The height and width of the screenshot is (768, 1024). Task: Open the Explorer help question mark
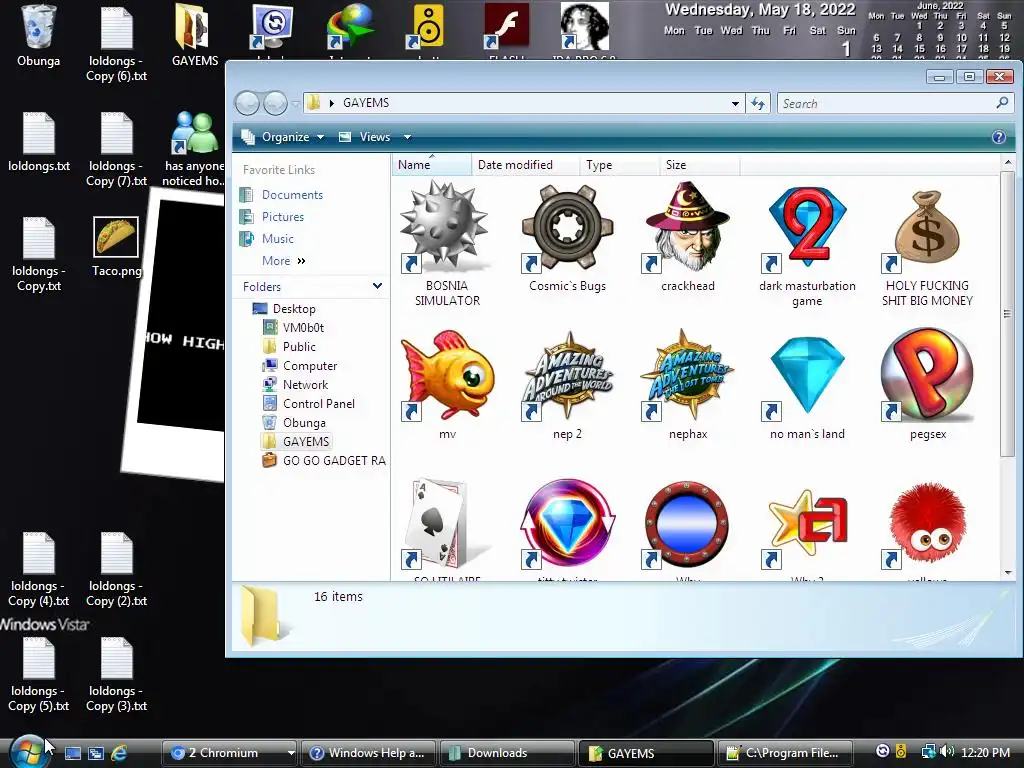(998, 137)
